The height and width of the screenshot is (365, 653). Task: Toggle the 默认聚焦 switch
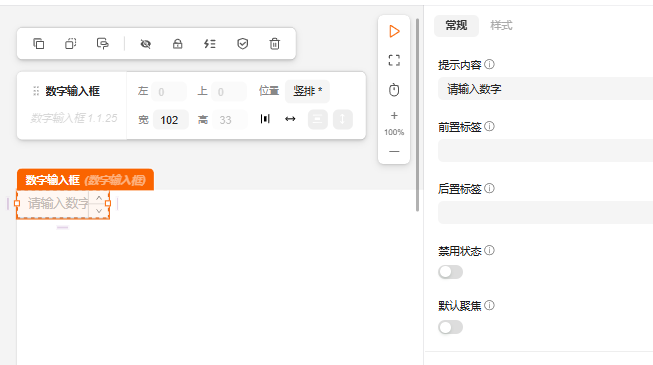tap(450, 327)
